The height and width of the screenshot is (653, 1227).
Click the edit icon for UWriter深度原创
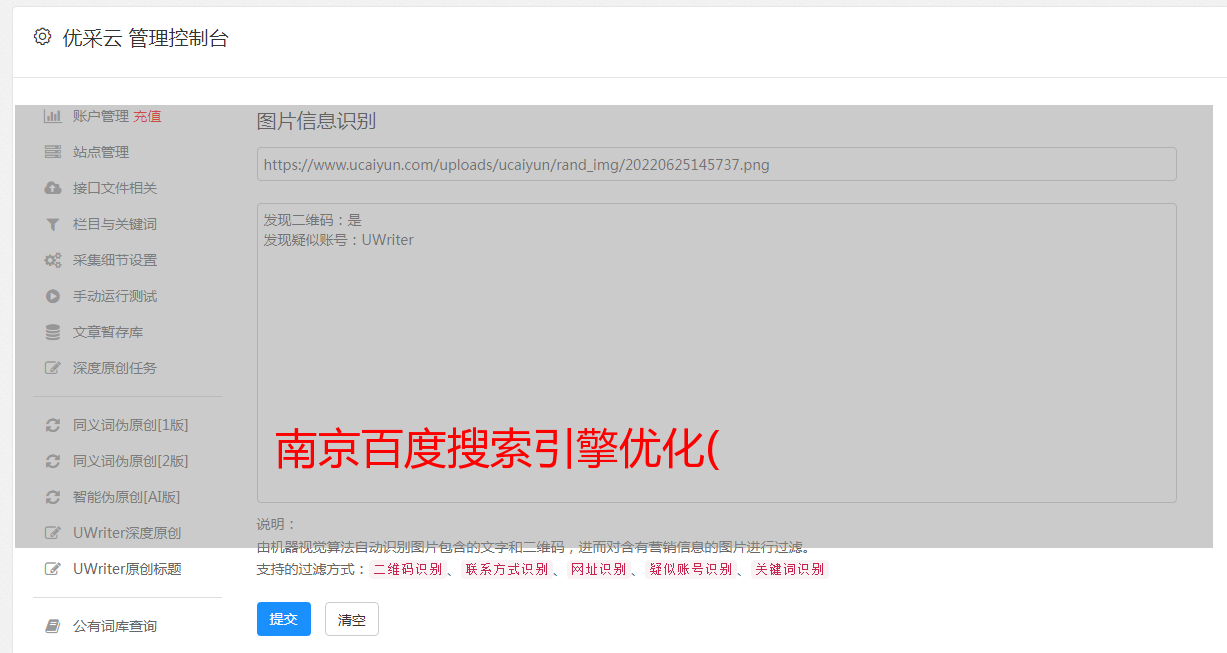(53, 533)
